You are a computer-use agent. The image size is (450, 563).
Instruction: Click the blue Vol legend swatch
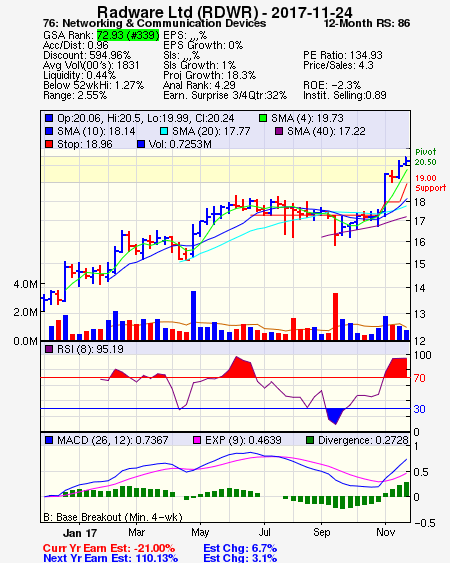141,144
